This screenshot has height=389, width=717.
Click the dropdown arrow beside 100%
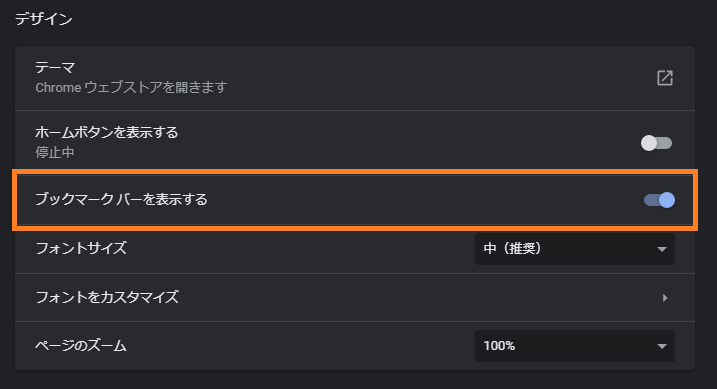tap(662, 346)
